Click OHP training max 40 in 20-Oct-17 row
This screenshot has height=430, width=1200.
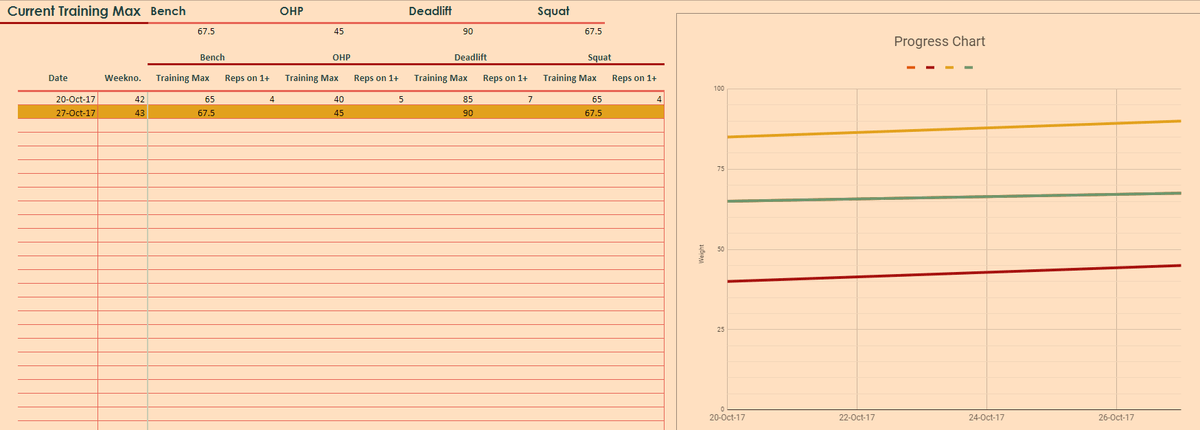click(x=338, y=99)
